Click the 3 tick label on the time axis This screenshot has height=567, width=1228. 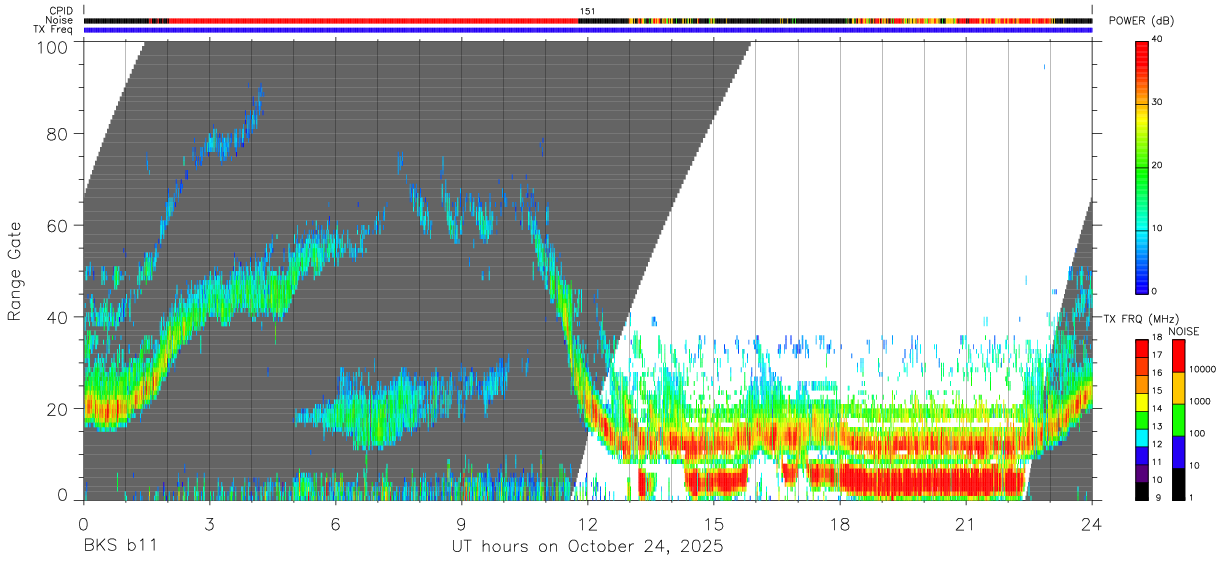(210, 524)
